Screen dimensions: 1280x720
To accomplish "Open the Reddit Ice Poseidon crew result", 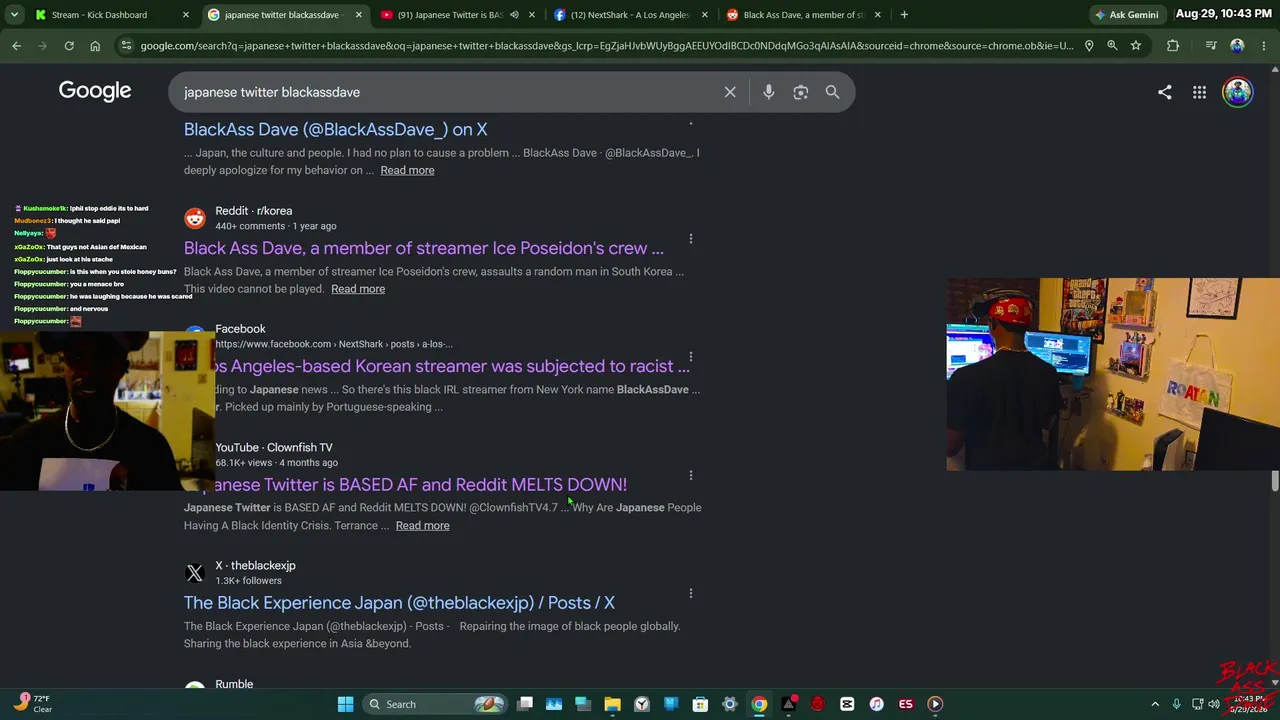I will pos(423,248).
